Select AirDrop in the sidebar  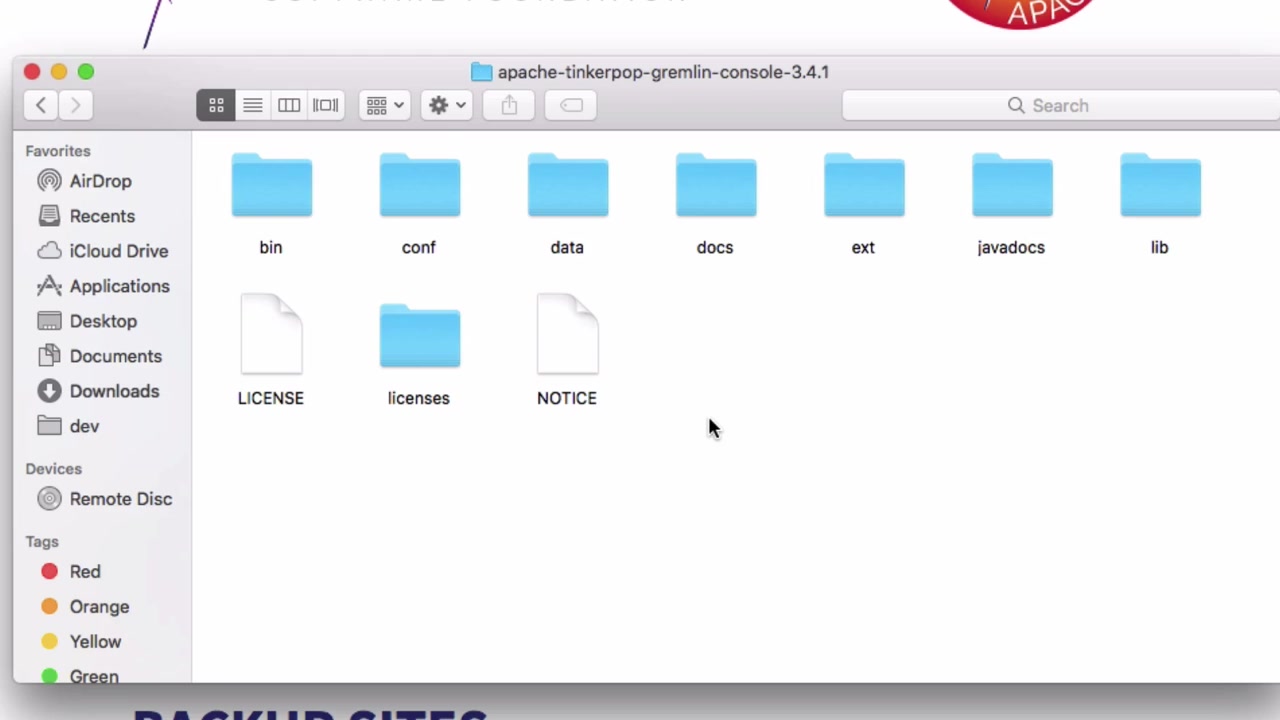pyautogui.click(x=102, y=181)
